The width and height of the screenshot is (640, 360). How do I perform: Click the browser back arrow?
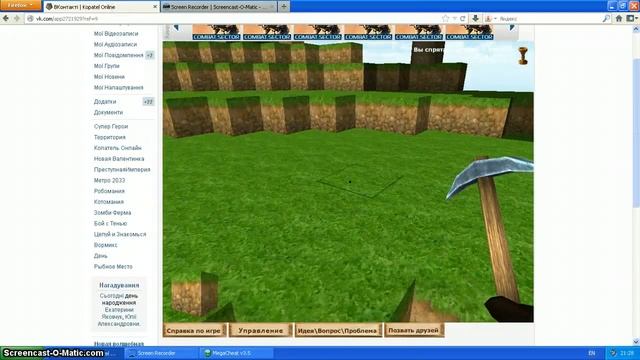tap(6, 18)
